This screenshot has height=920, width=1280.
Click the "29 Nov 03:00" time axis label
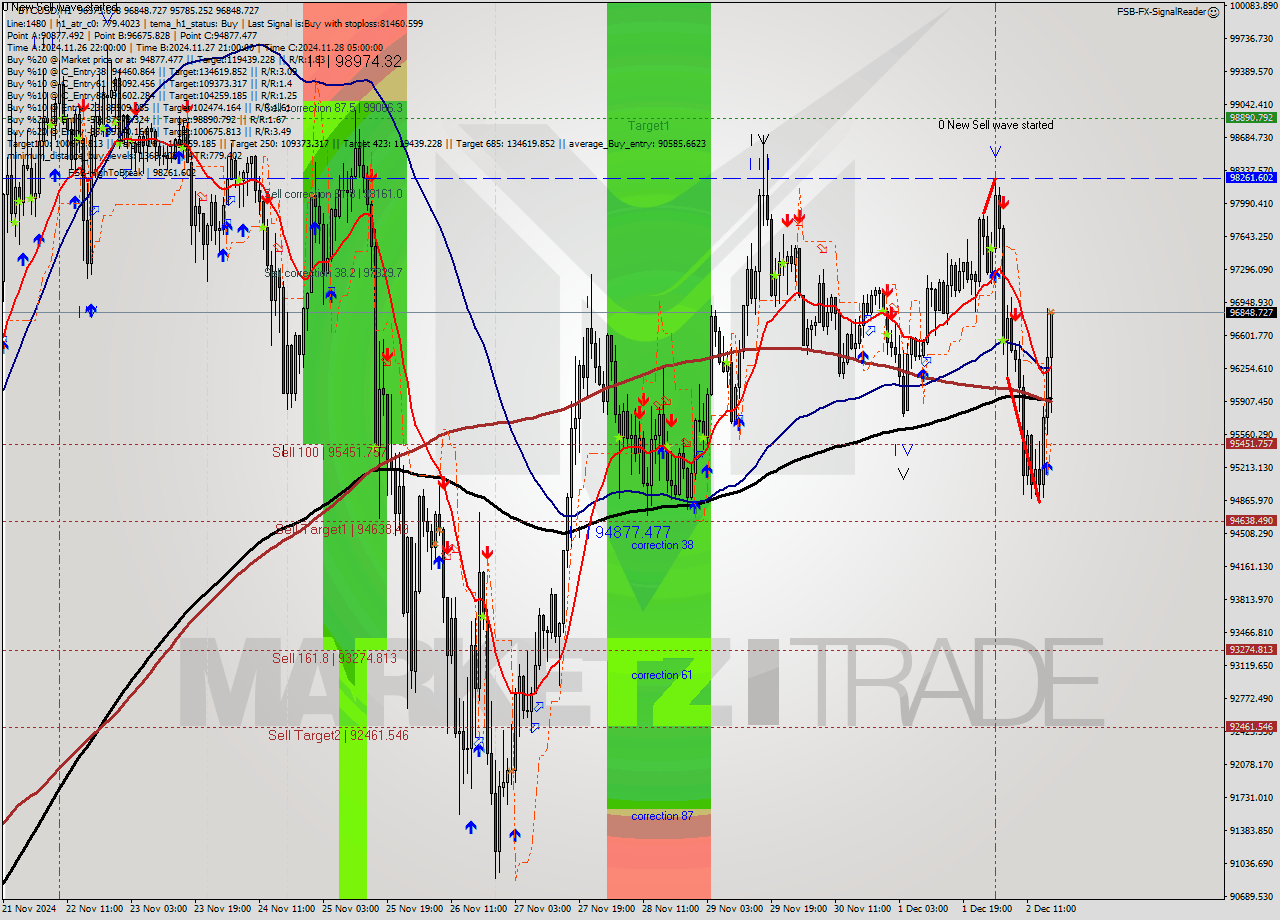tap(735, 909)
